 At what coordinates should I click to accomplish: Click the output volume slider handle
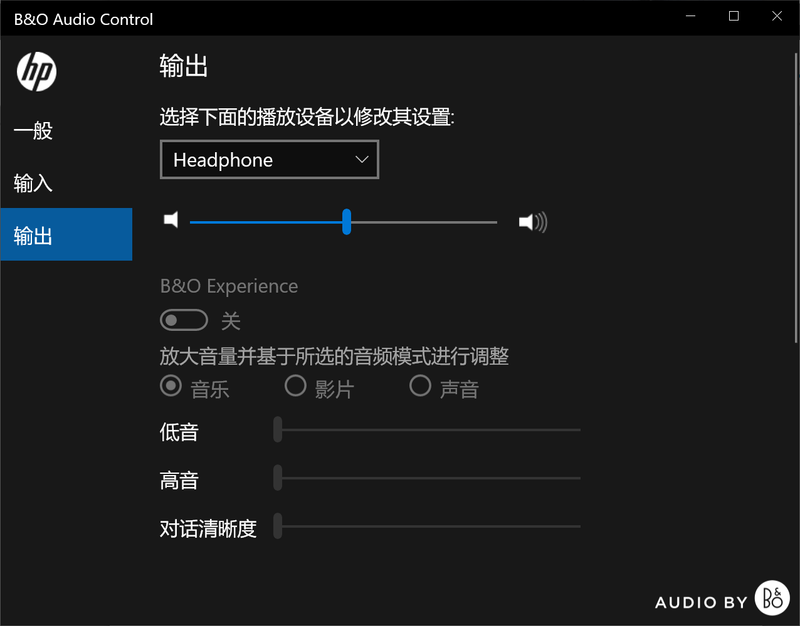click(x=347, y=222)
